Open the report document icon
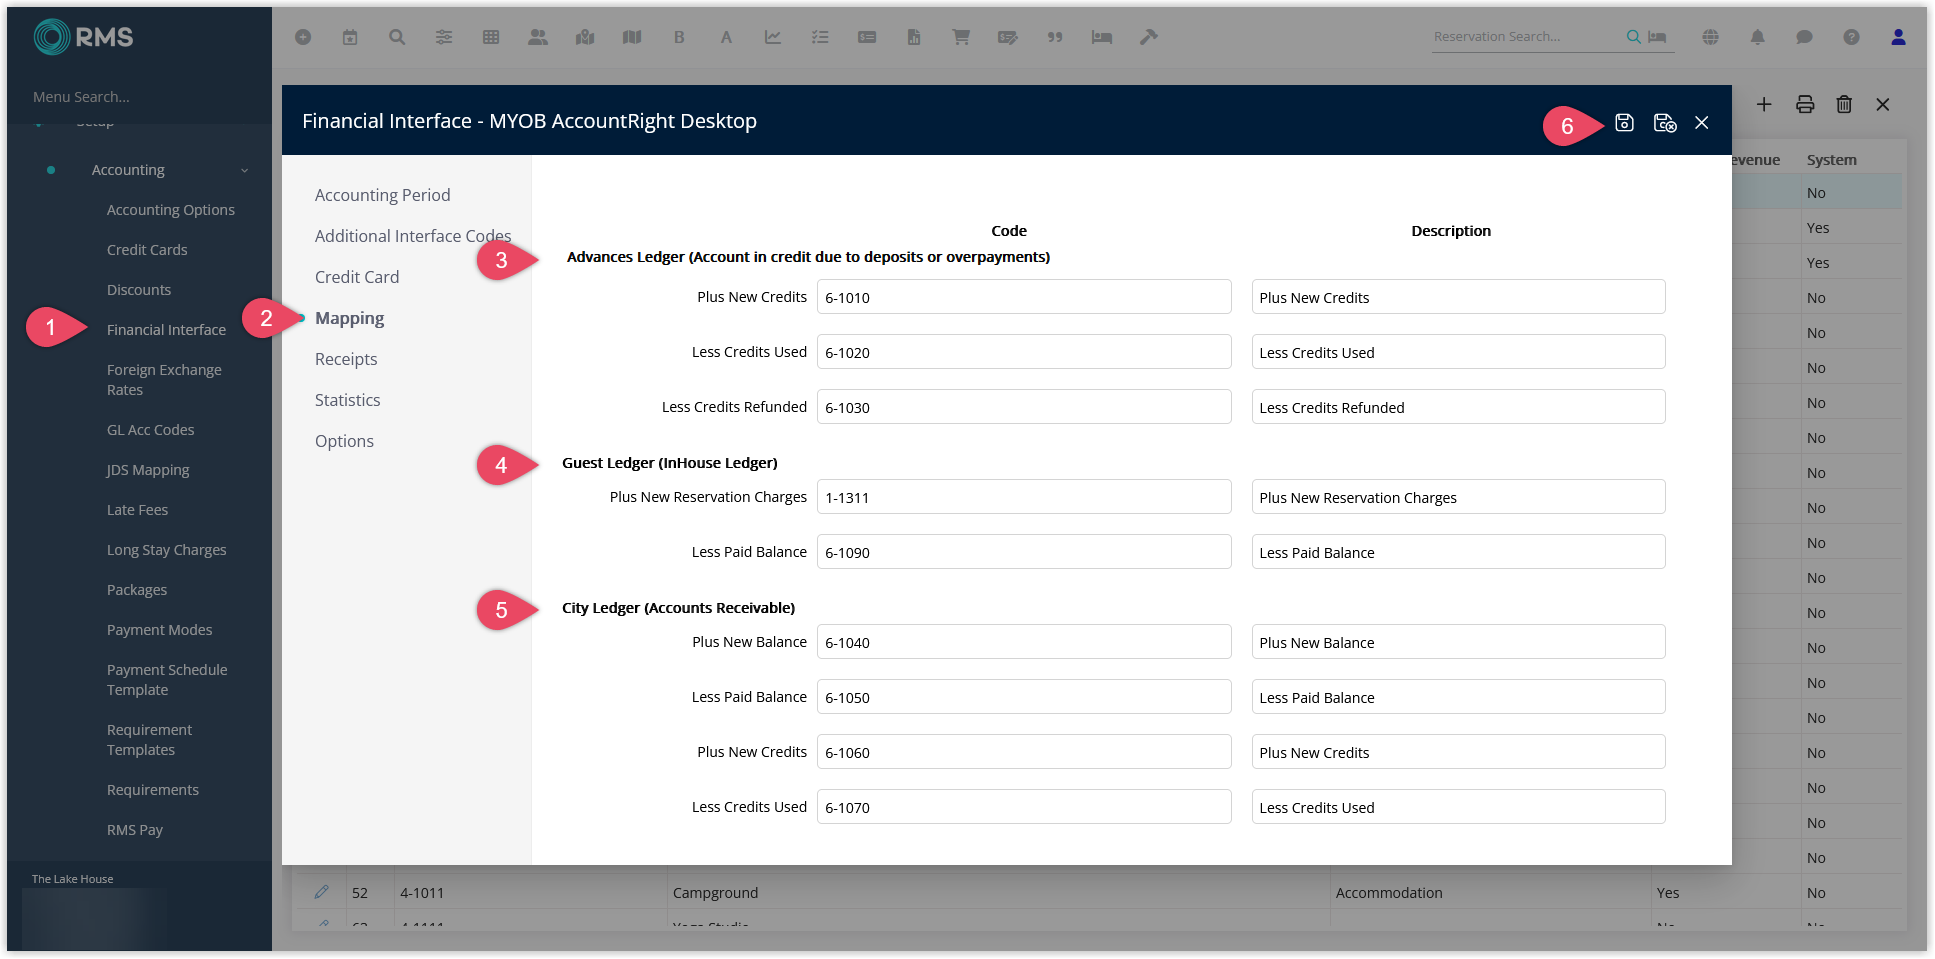This screenshot has width=1935, height=959. coord(914,37)
